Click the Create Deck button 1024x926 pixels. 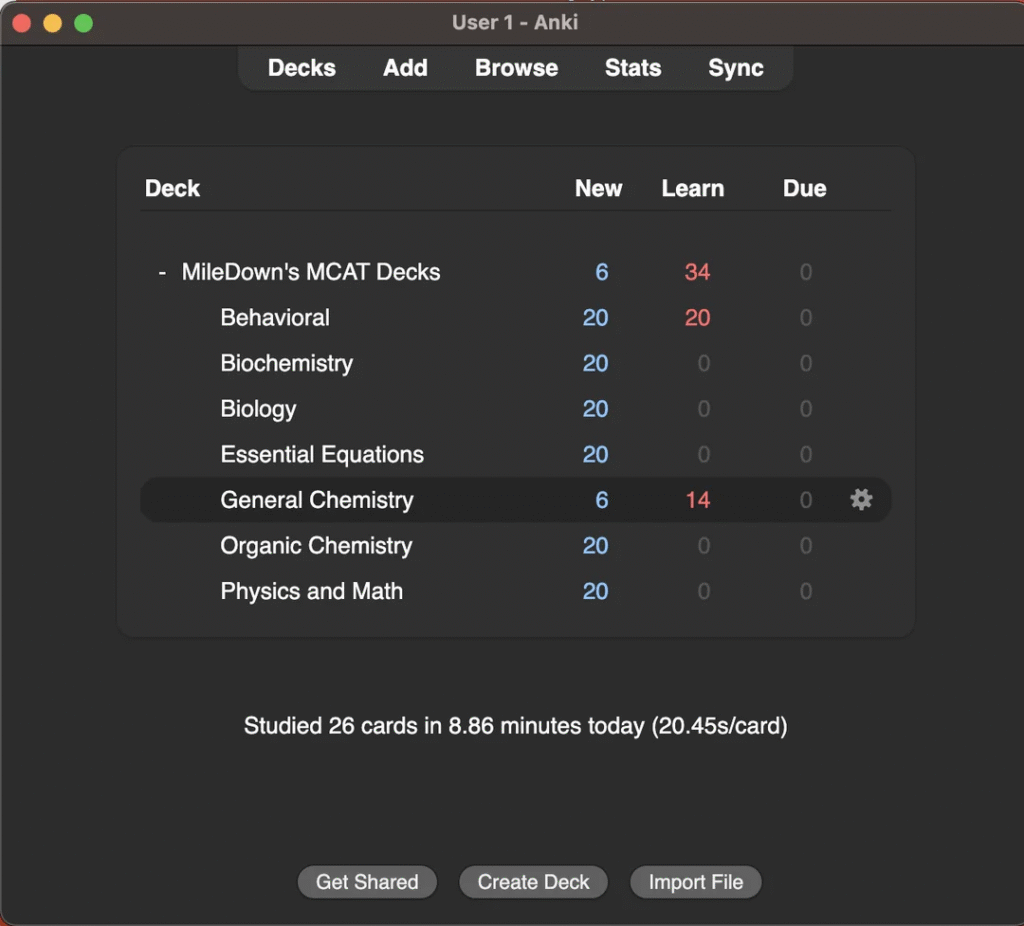[x=533, y=882]
